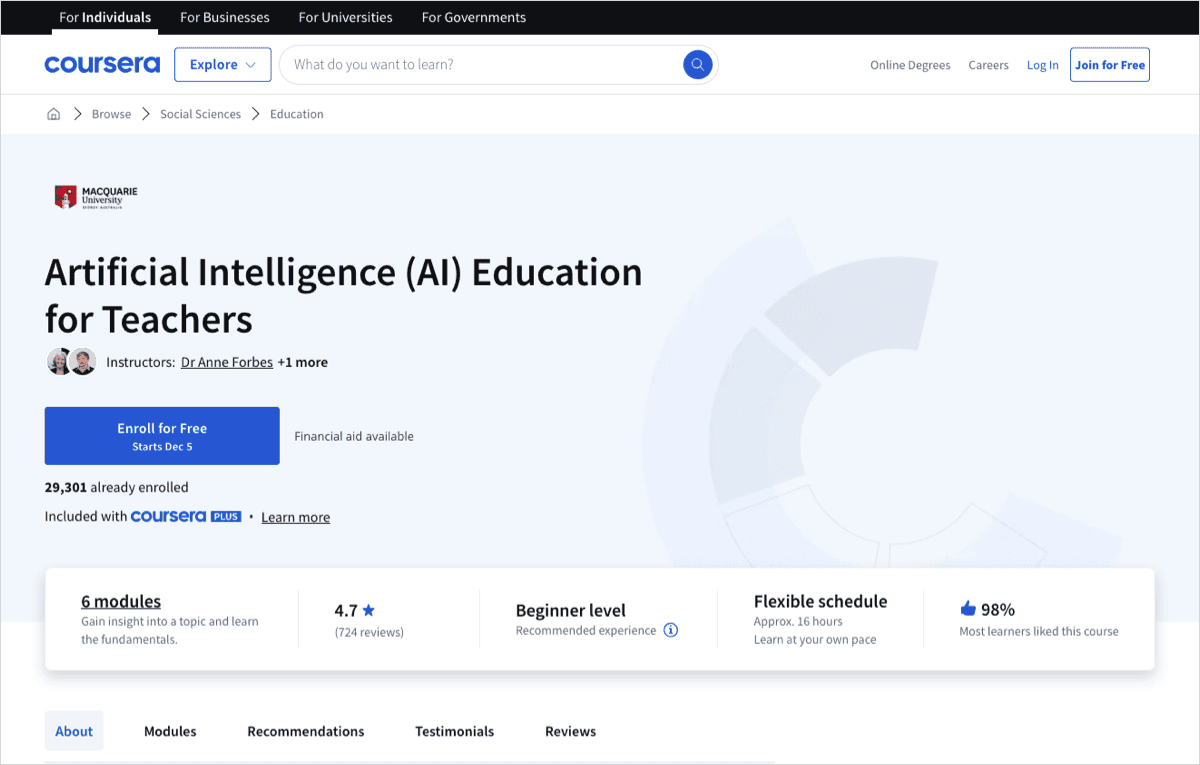This screenshot has height=765, width=1200.
Task: Open the Explore dropdown
Action: (x=222, y=65)
